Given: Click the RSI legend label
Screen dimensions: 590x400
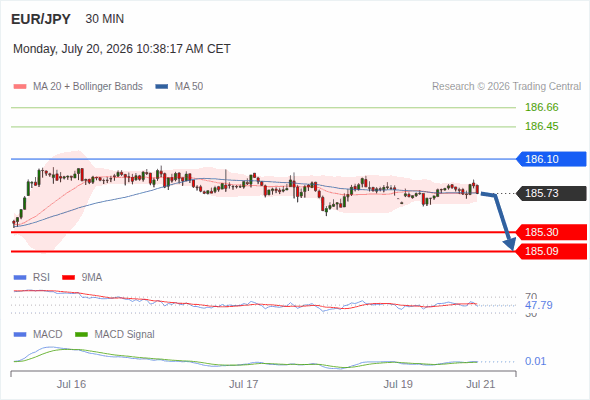Looking at the screenshot, I should point(41,278).
